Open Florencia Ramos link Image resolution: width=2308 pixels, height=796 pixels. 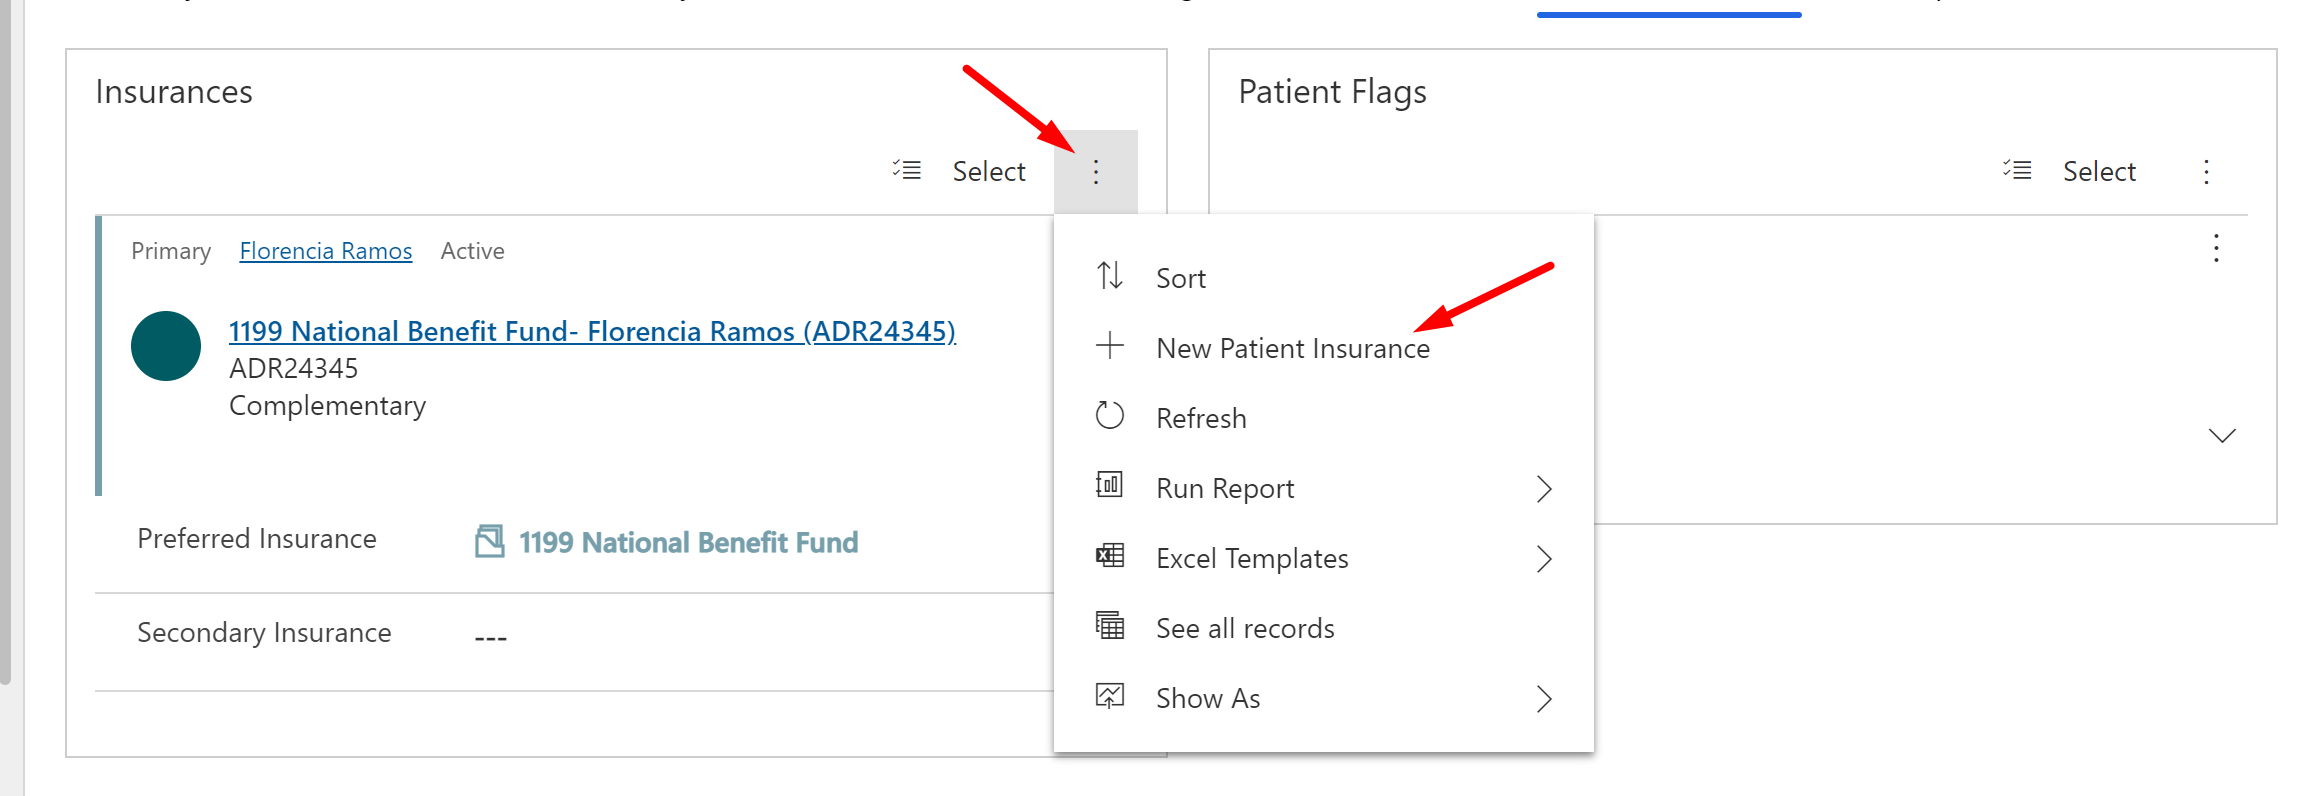click(x=326, y=251)
